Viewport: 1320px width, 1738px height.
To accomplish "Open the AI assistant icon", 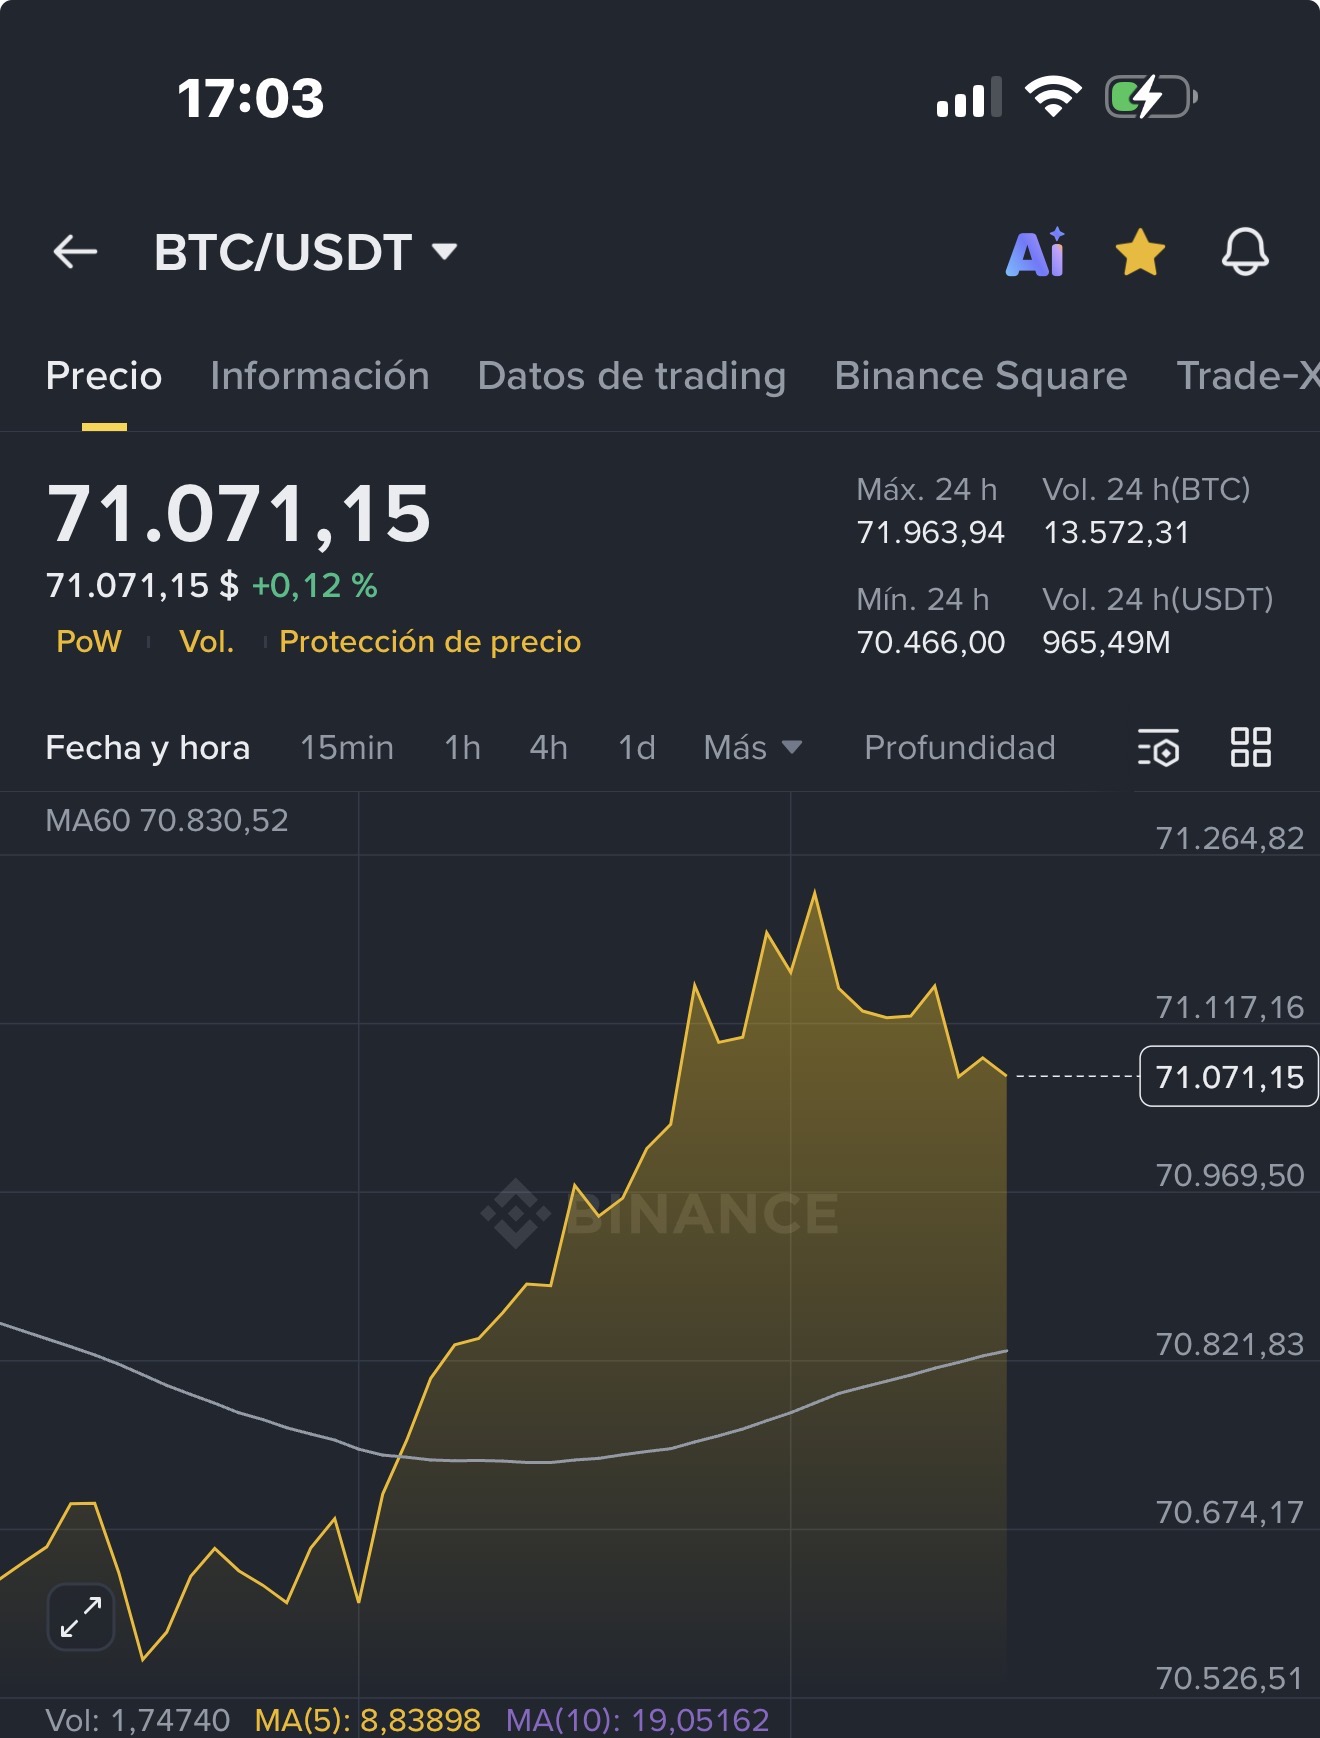I will [1036, 252].
